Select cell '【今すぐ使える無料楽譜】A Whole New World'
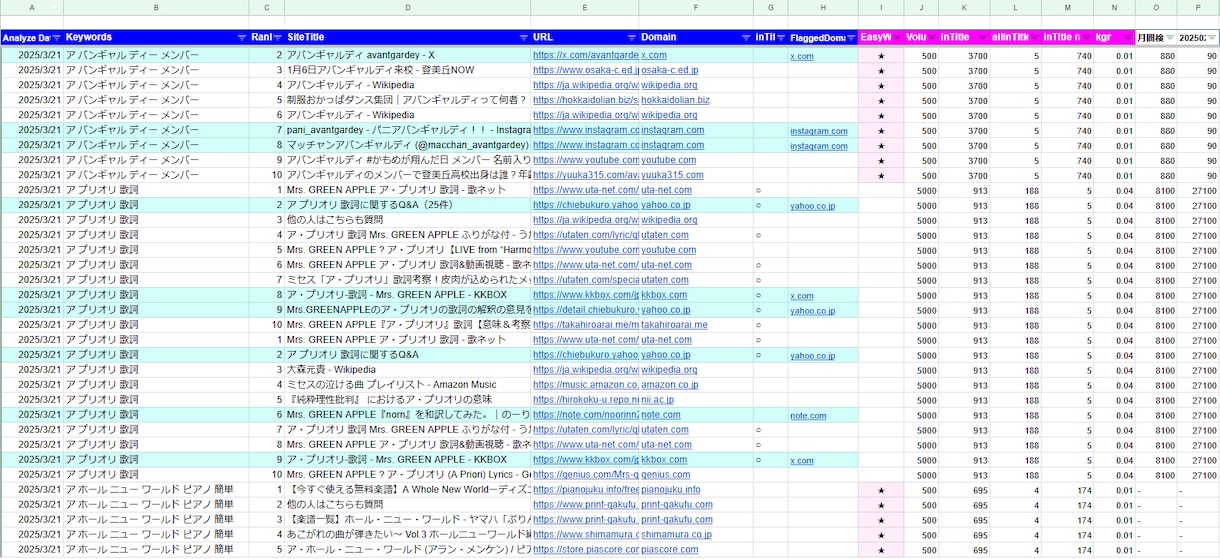This screenshot has height=559, width=1220. 408,490
